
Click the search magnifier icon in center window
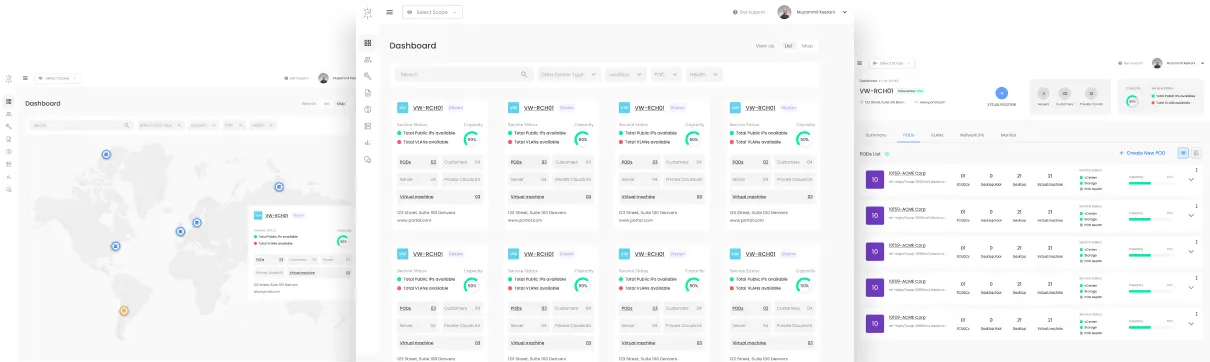(x=524, y=74)
